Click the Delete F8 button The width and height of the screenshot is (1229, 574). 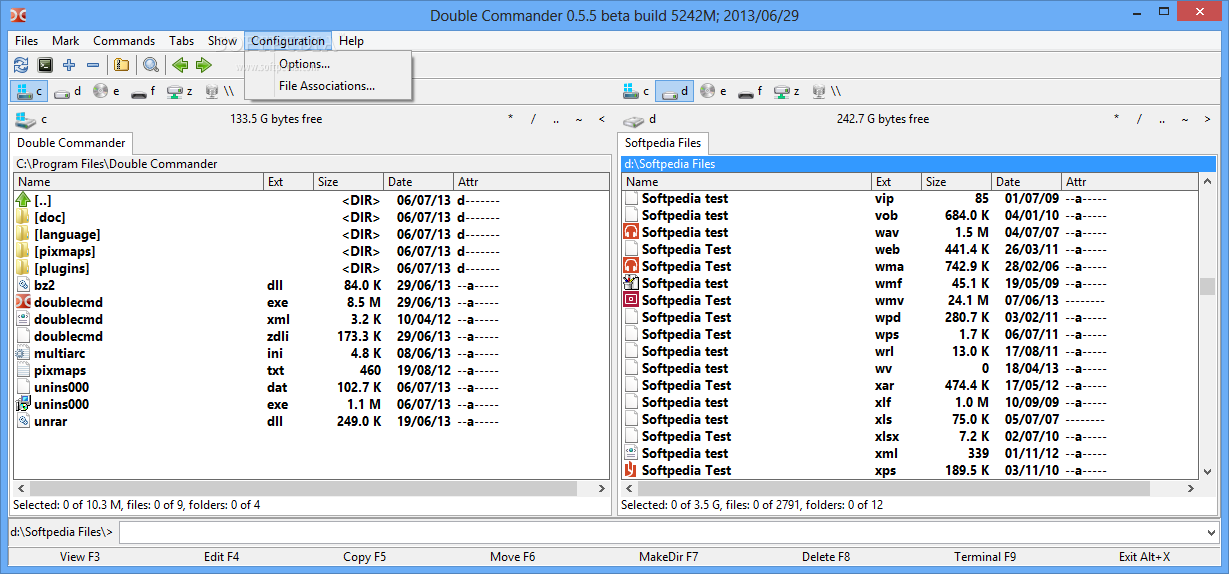pyautogui.click(x=826, y=557)
